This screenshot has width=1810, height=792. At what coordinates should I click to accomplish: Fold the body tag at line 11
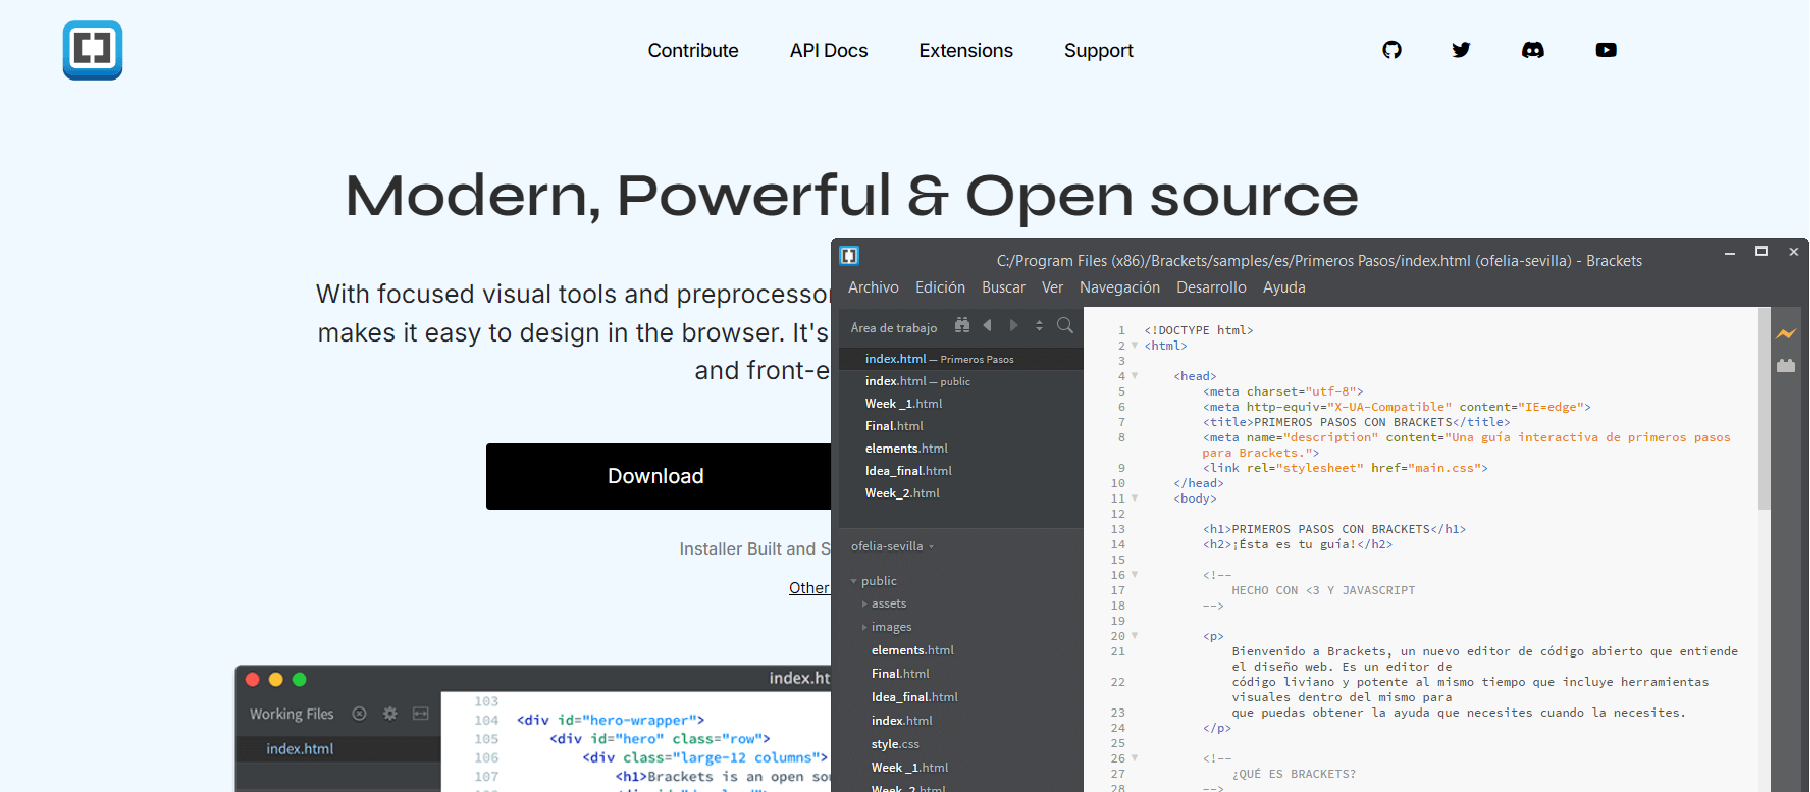1135,498
